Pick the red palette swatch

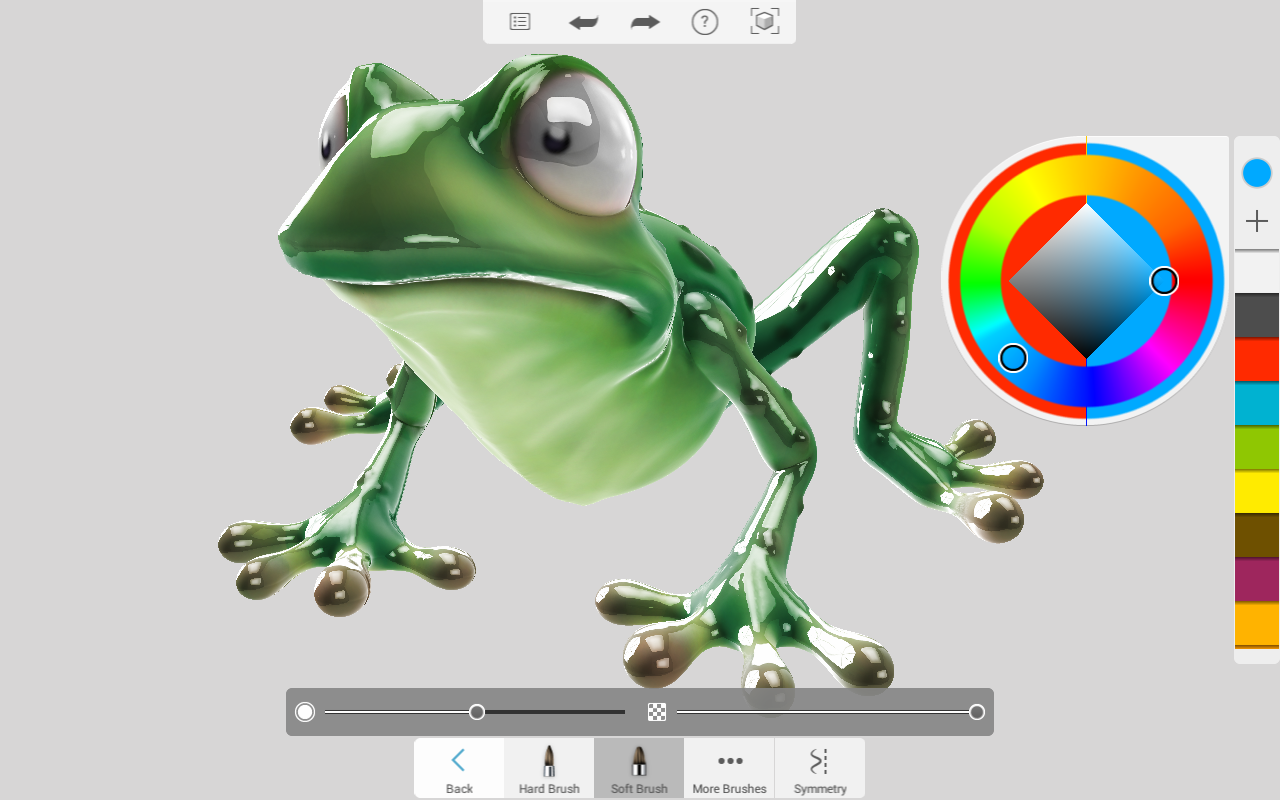(x=1257, y=360)
